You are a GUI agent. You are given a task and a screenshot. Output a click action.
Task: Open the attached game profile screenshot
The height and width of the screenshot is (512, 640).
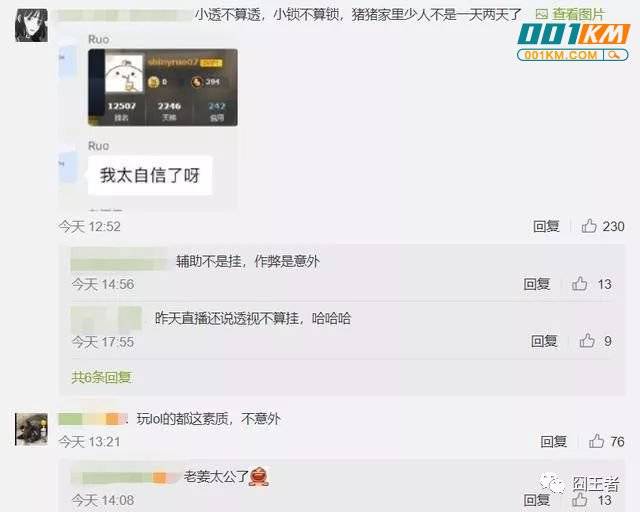coord(163,87)
